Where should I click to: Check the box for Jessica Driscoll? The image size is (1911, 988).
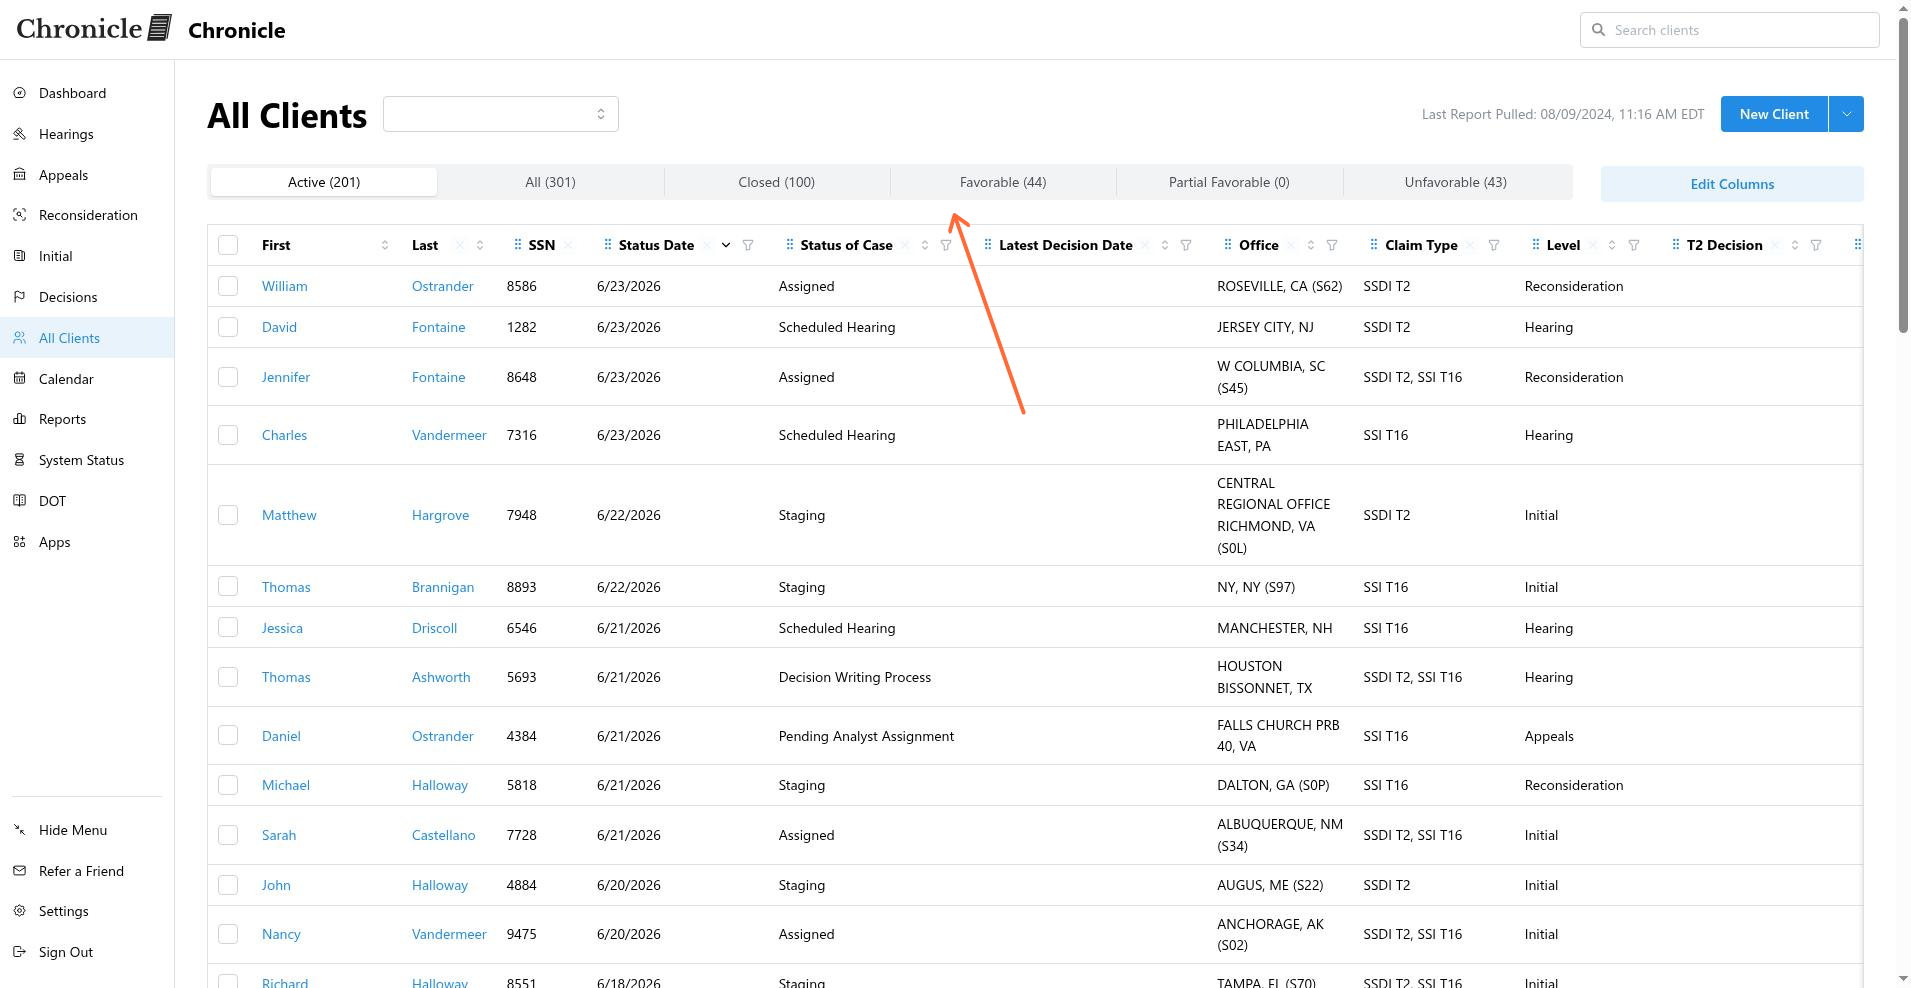click(x=228, y=628)
